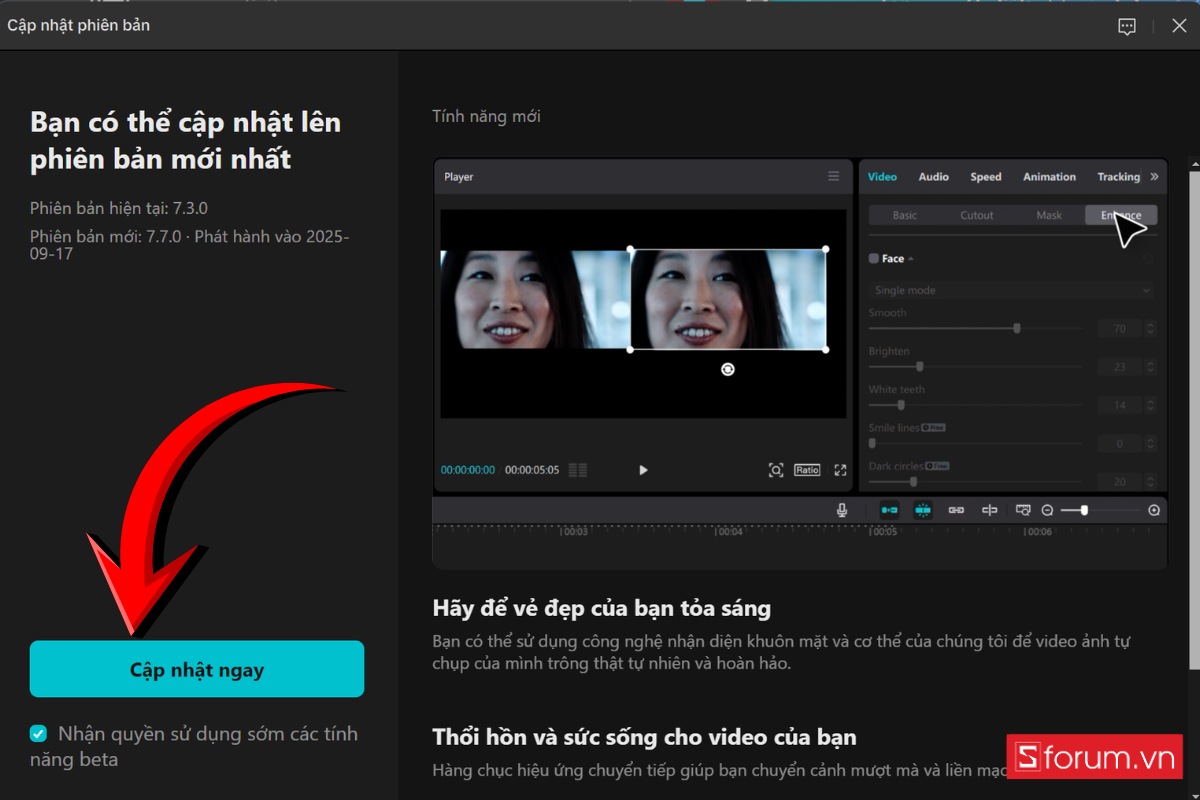This screenshot has height=800, width=1200.
Task: Click the link clips icon in the timeline toolbar
Action: tap(957, 510)
